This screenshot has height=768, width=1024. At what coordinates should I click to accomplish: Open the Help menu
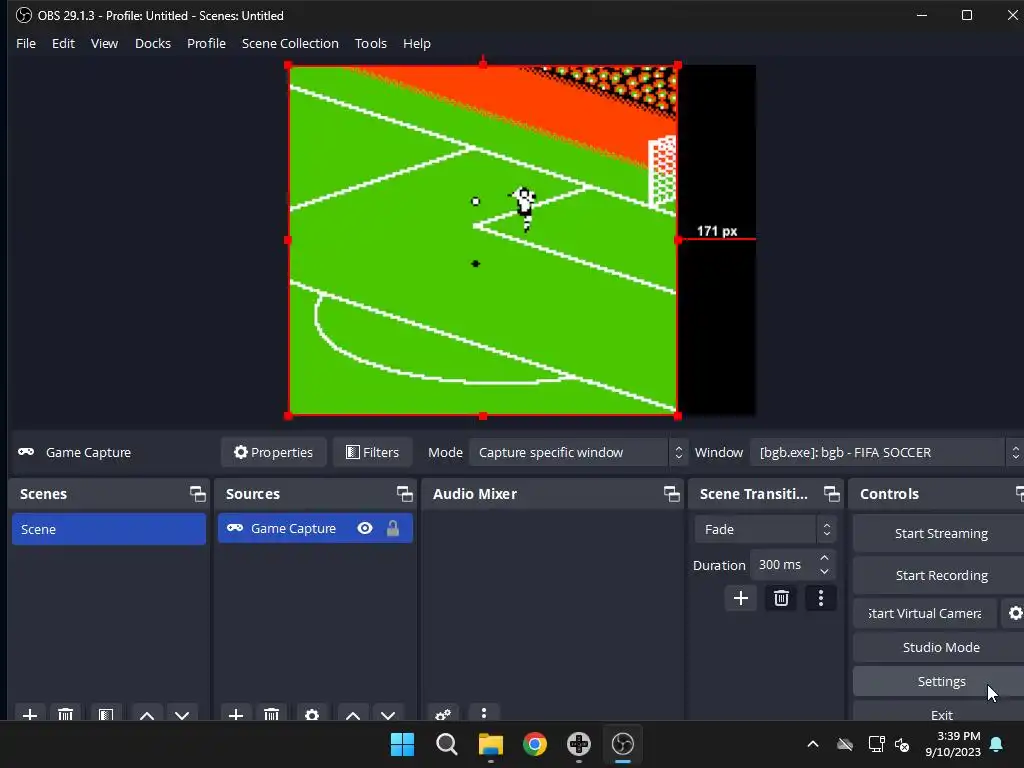point(417,43)
